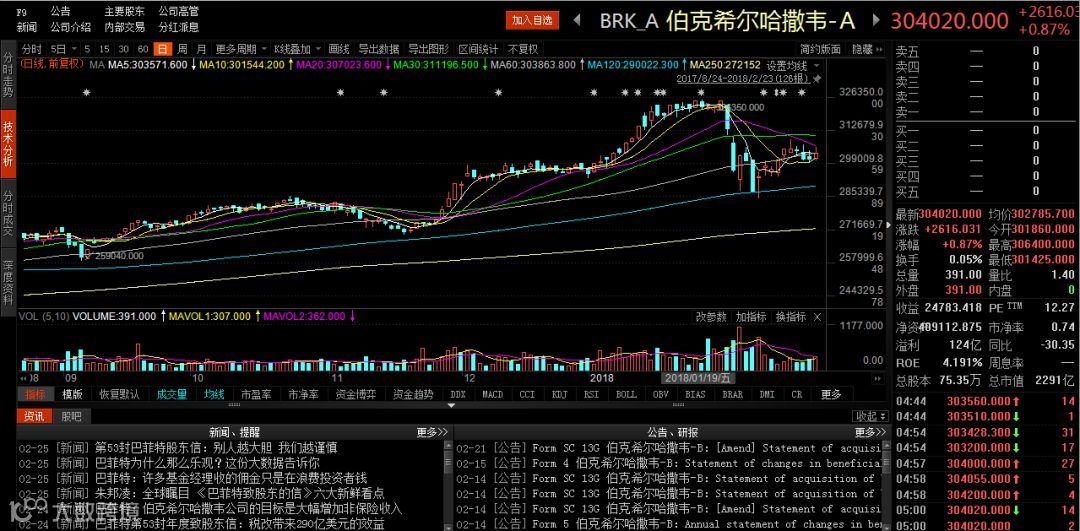Open 更多>> in 新闻、提醒 section

pyautogui.click(x=432, y=433)
